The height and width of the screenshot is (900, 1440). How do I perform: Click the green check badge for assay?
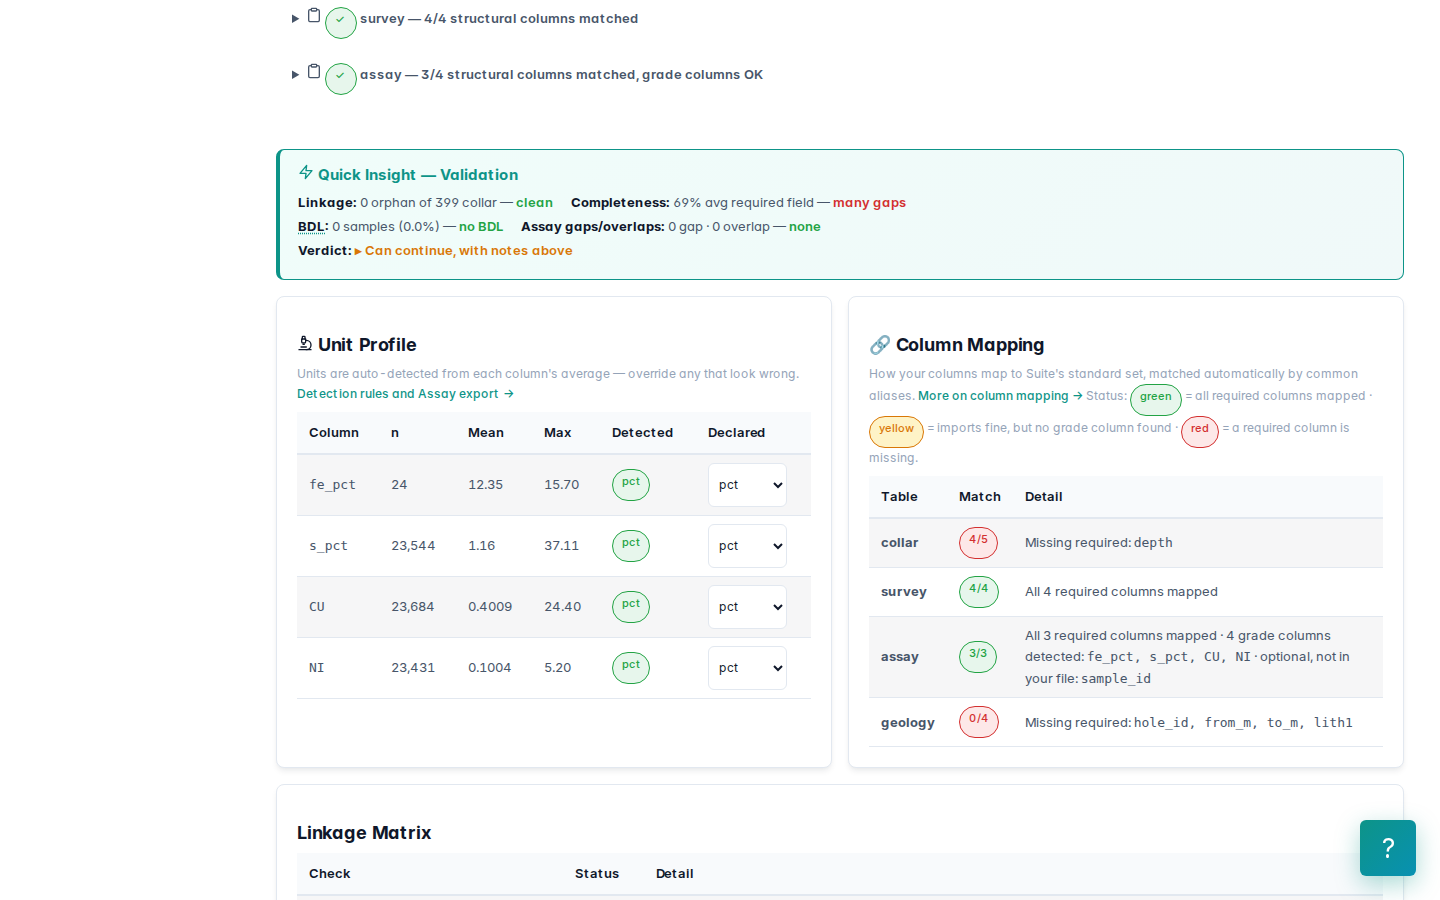[341, 79]
